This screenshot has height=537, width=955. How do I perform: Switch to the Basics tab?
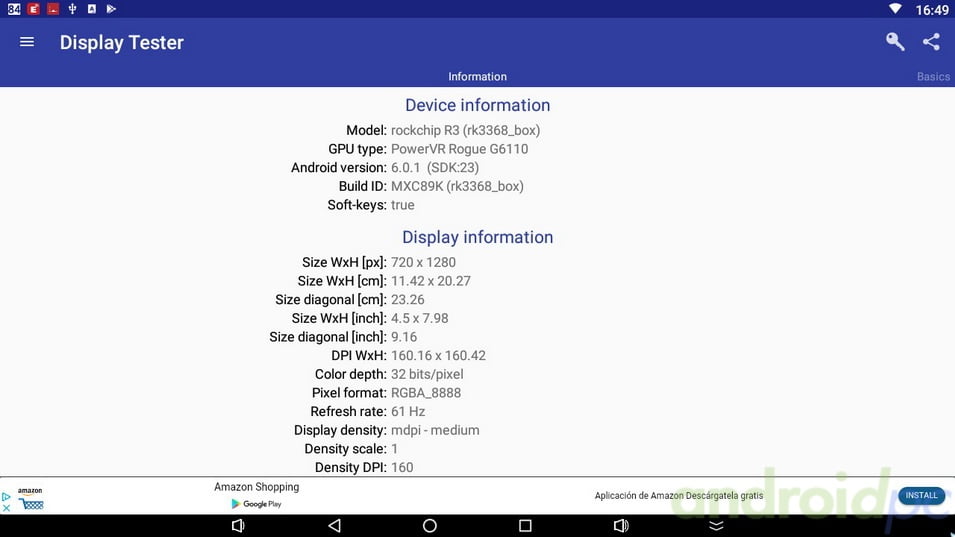[x=932, y=77]
